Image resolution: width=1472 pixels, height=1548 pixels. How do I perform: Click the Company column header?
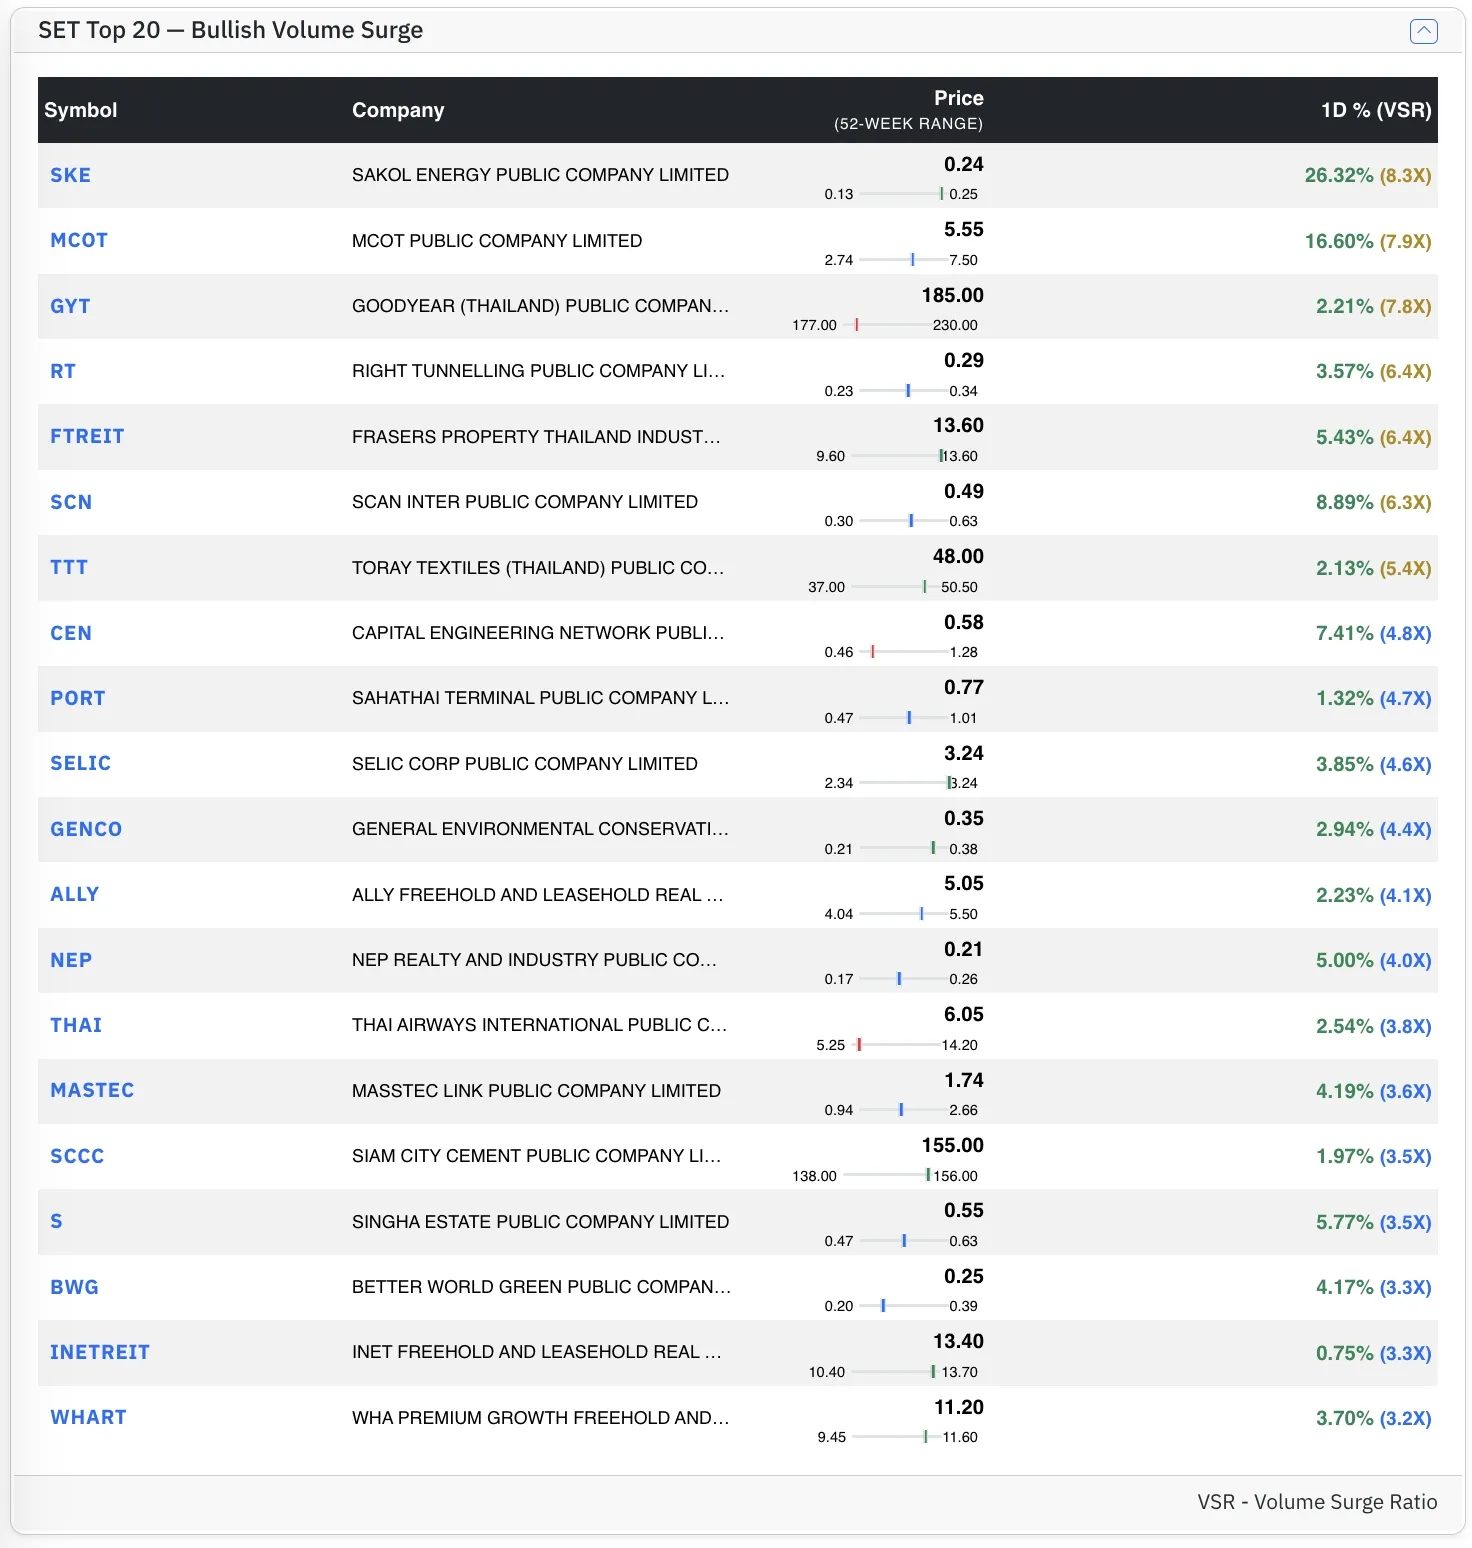(398, 110)
